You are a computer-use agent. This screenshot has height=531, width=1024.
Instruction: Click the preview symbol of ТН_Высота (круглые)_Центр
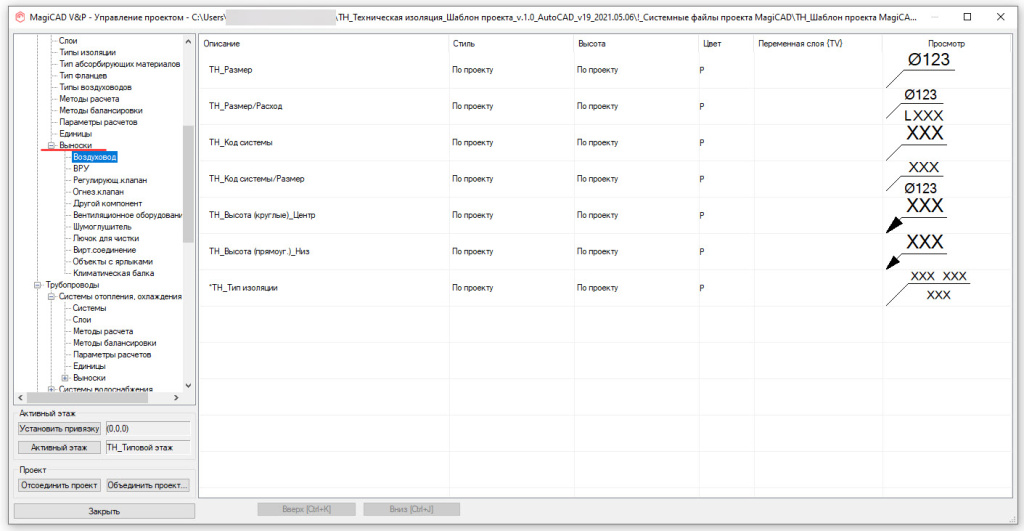pyautogui.click(x=920, y=213)
